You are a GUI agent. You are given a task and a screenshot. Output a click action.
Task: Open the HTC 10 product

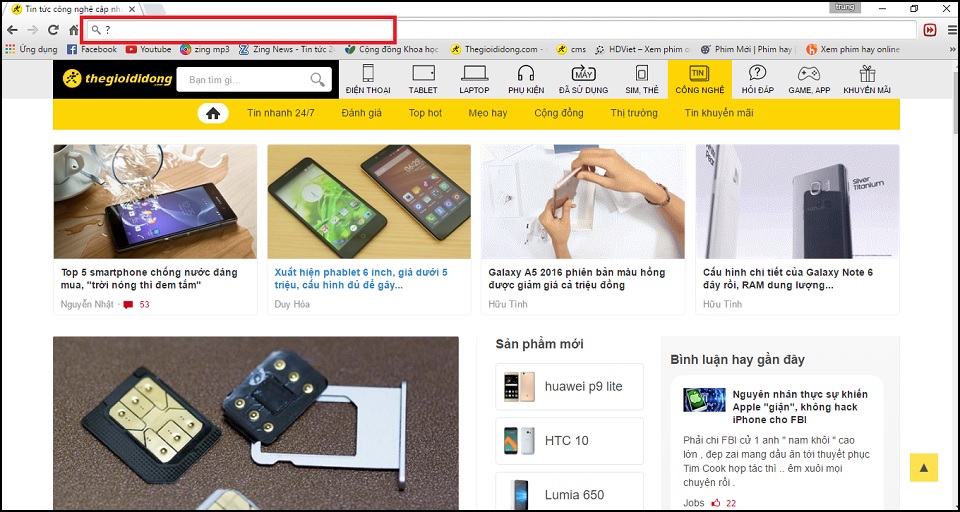tap(569, 440)
